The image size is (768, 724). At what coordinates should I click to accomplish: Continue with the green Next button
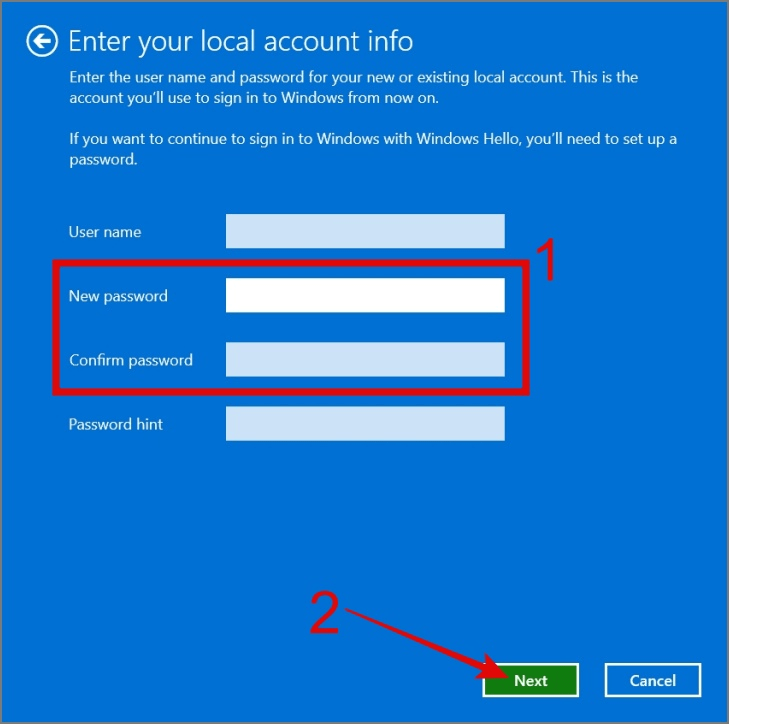pos(530,680)
